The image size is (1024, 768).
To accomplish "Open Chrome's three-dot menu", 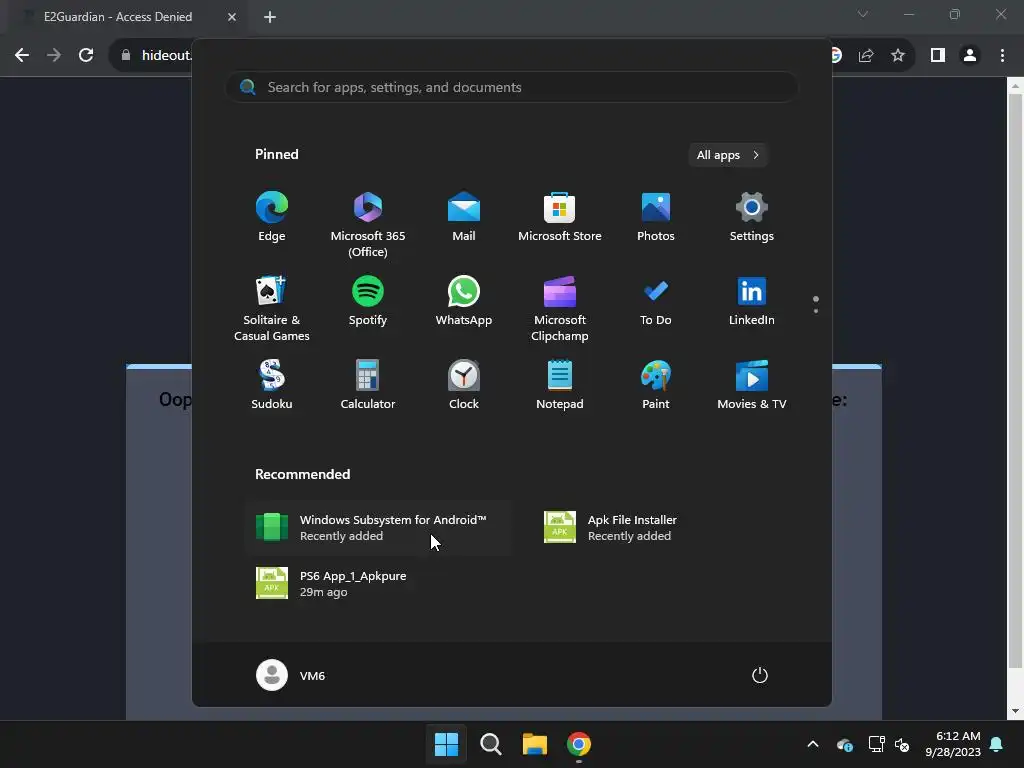I will [1002, 56].
